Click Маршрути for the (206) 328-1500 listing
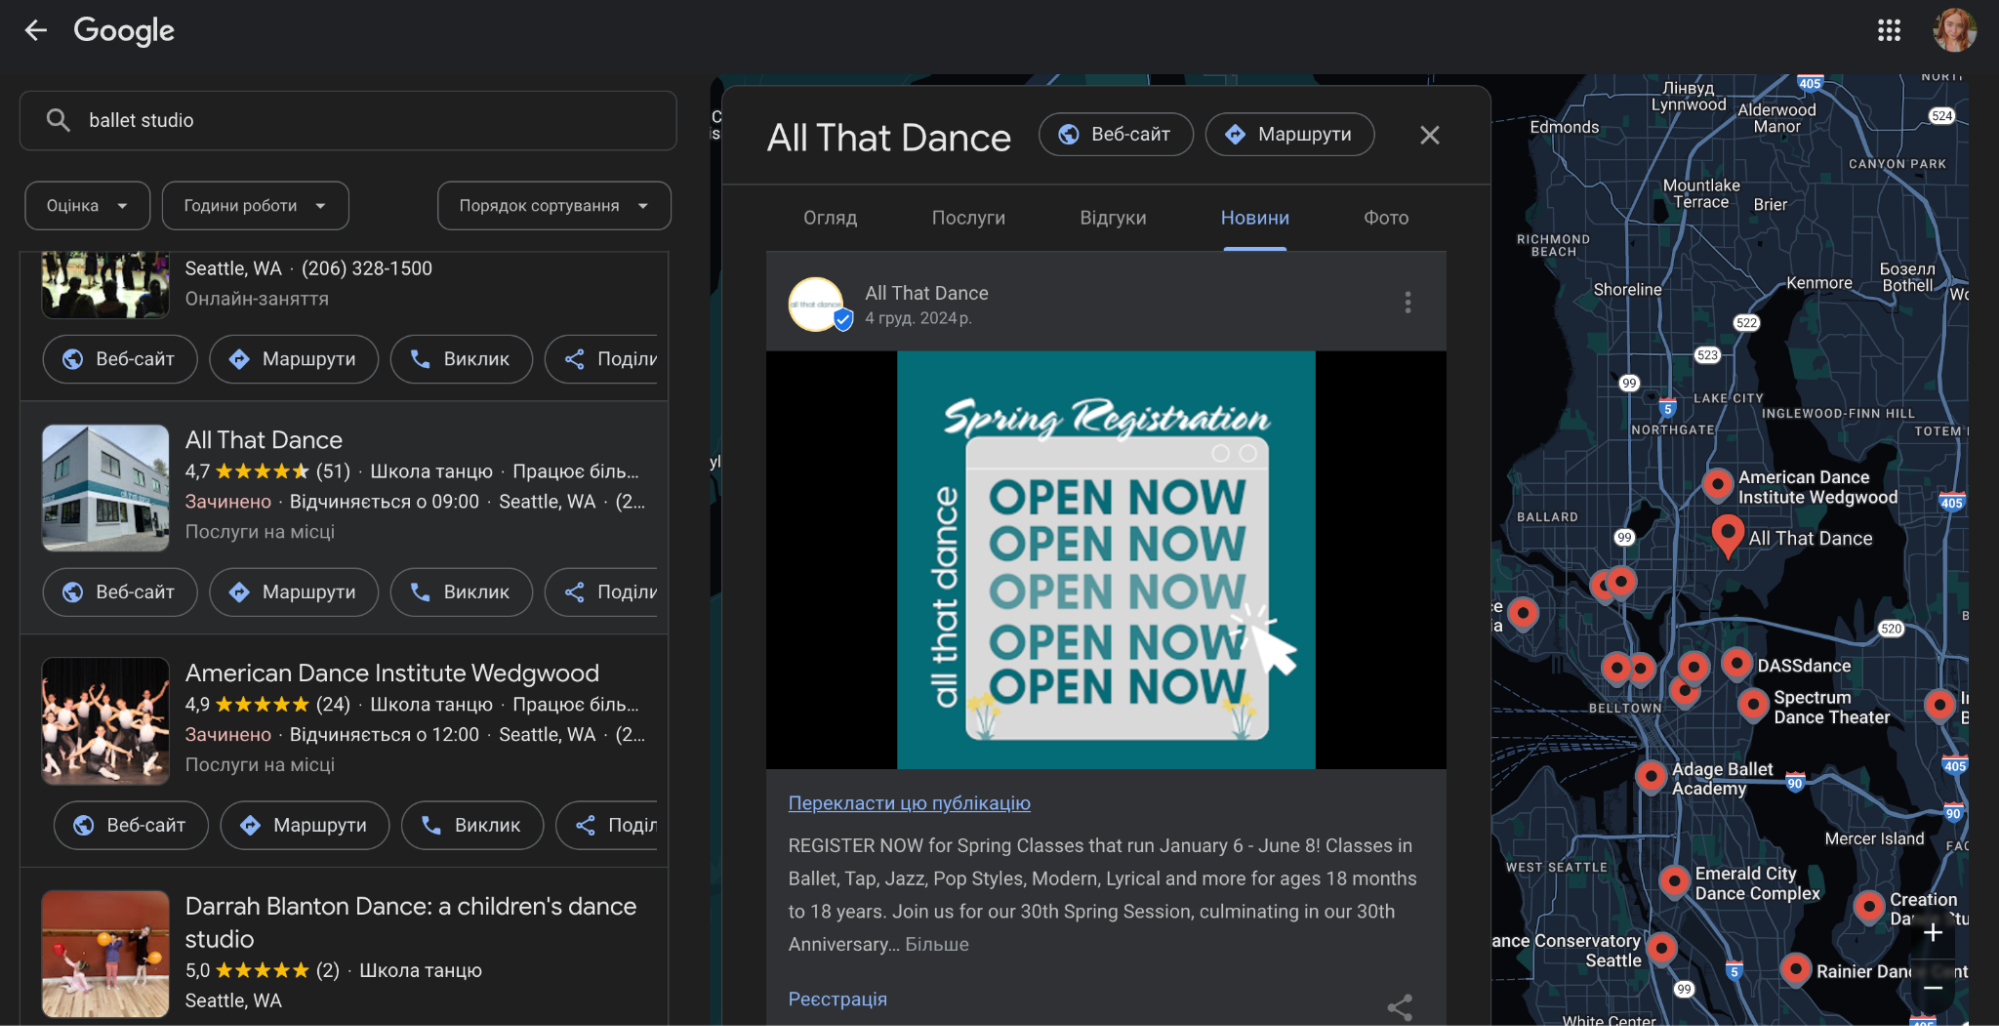1999x1026 pixels. [x=294, y=359]
